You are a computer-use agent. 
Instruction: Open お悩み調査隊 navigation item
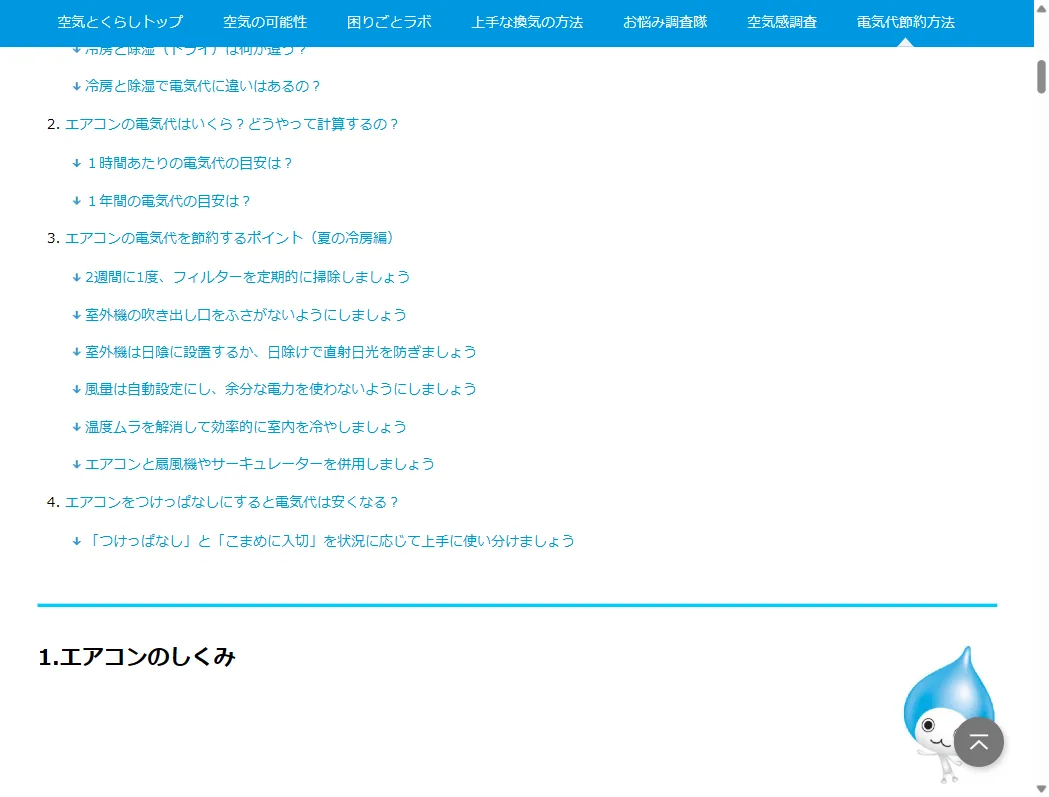point(665,22)
